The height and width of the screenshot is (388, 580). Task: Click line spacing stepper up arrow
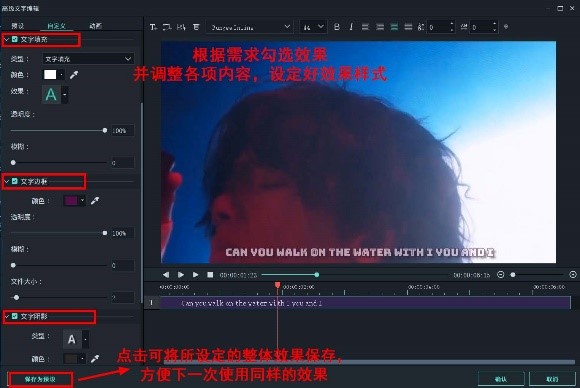pyautogui.click(x=452, y=24)
